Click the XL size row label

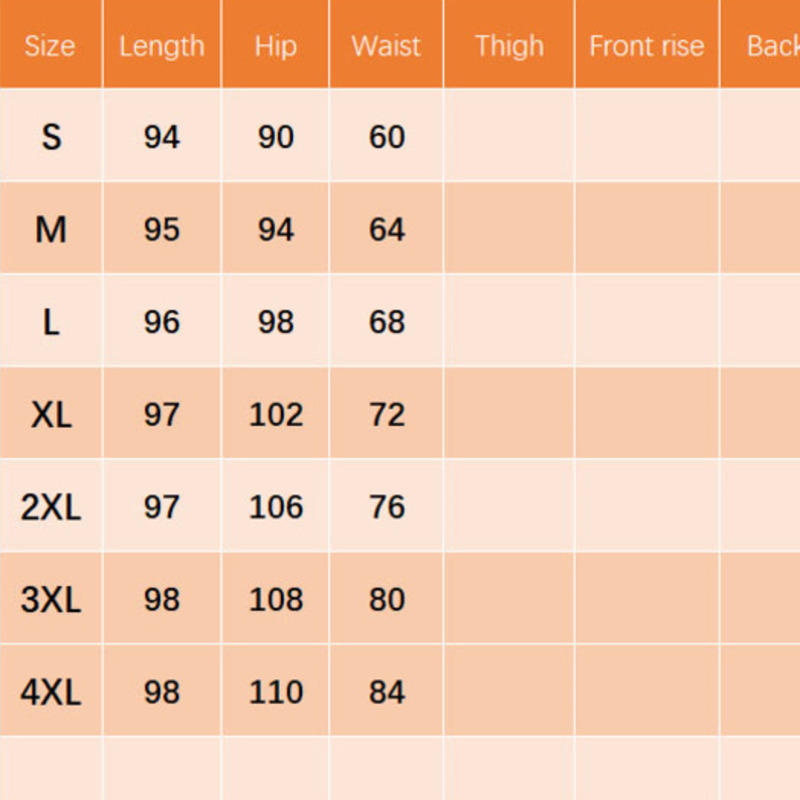click(51, 414)
